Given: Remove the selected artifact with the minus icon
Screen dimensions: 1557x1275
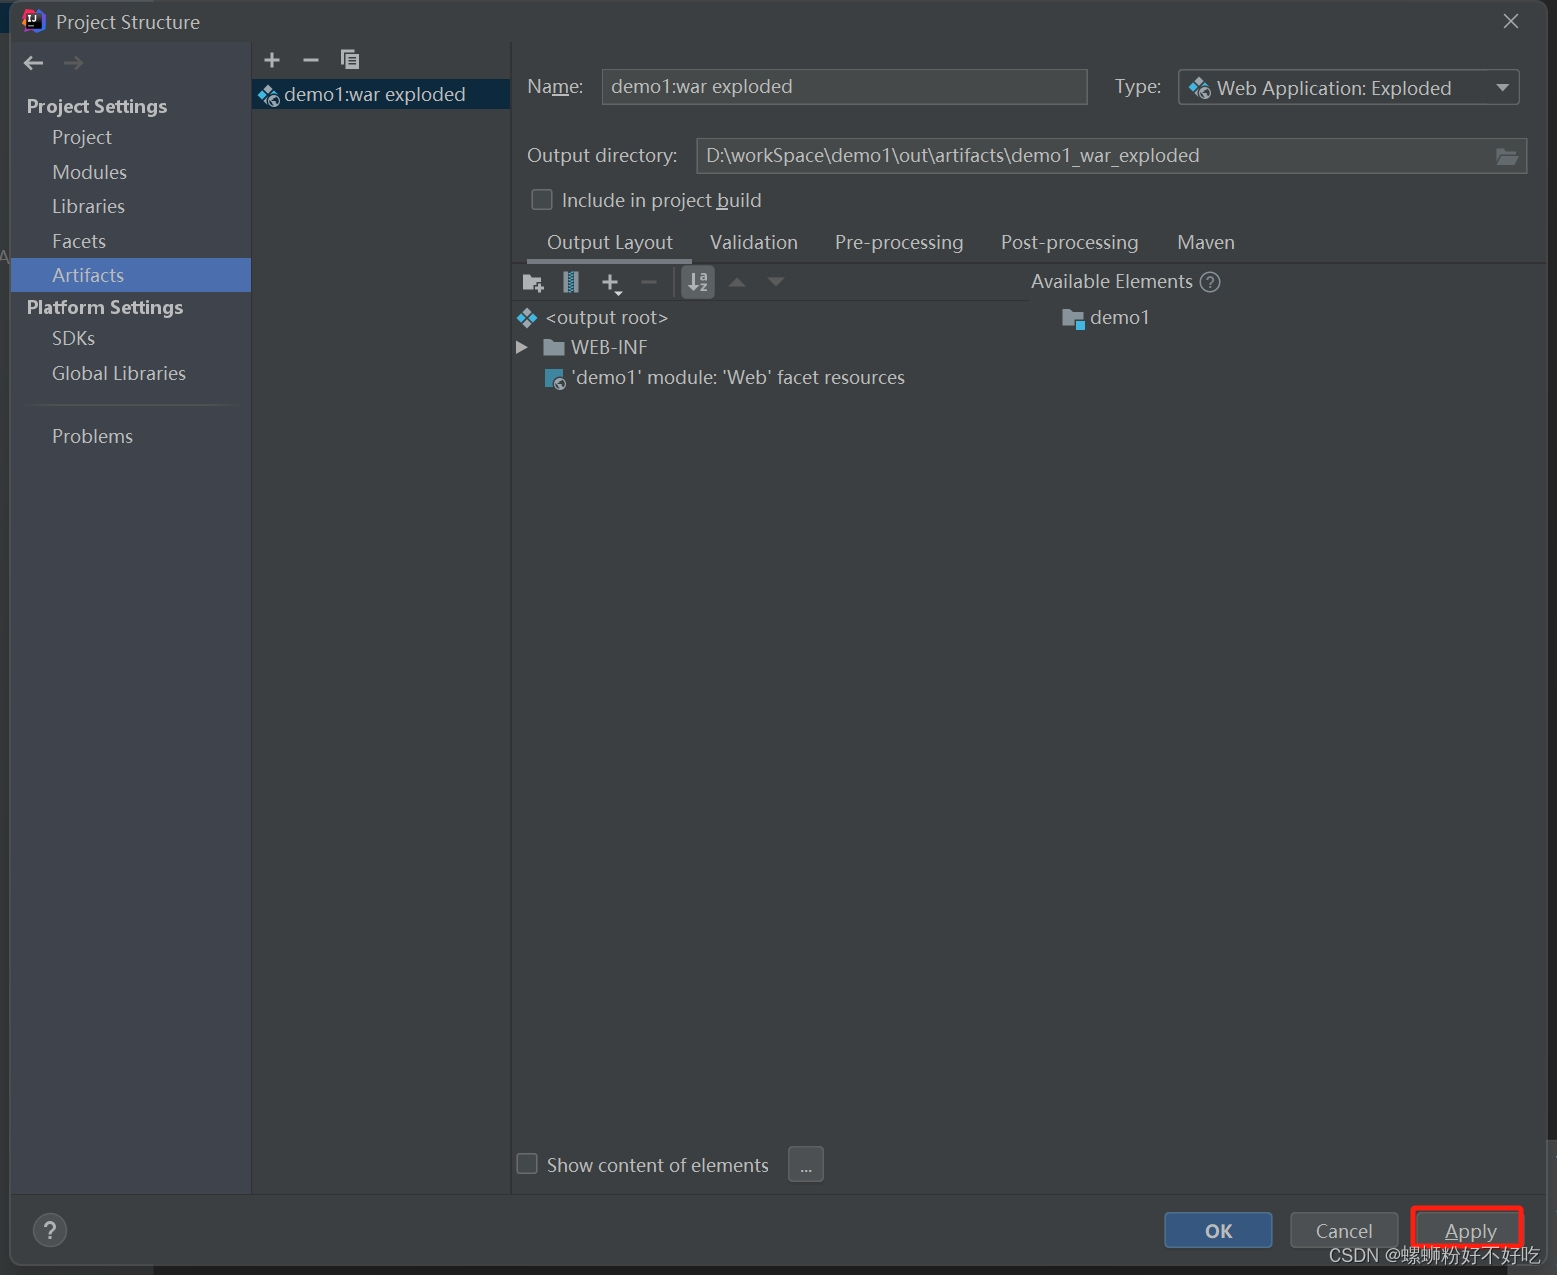Looking at the screenshot, I should tap(311, 60).
